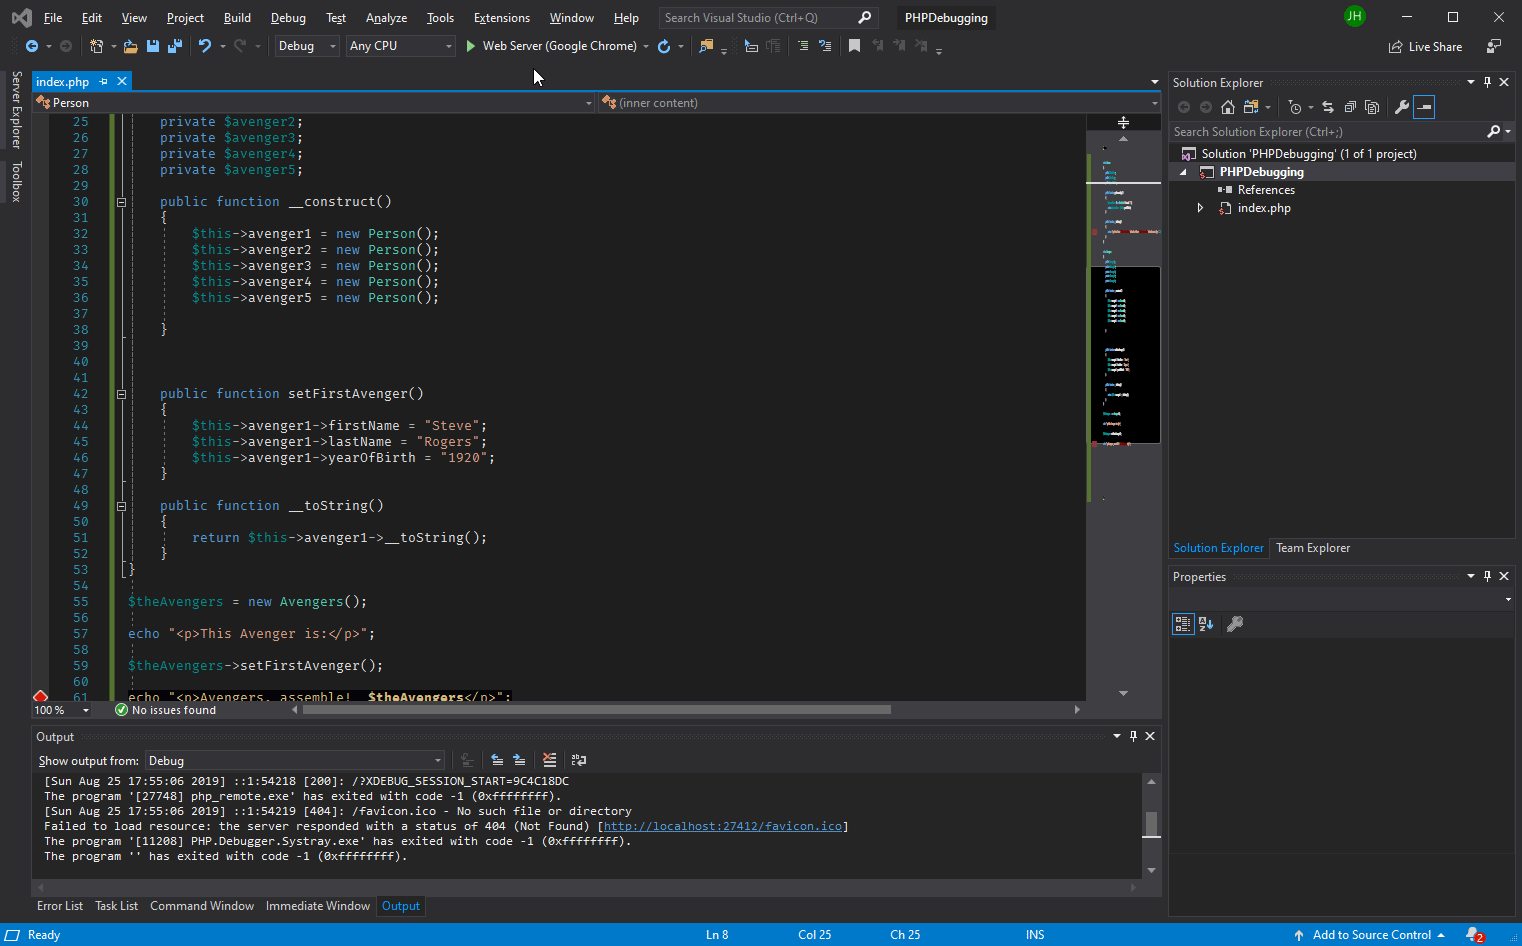Collapse the PHPDebugging project node

click(1184, 172)
